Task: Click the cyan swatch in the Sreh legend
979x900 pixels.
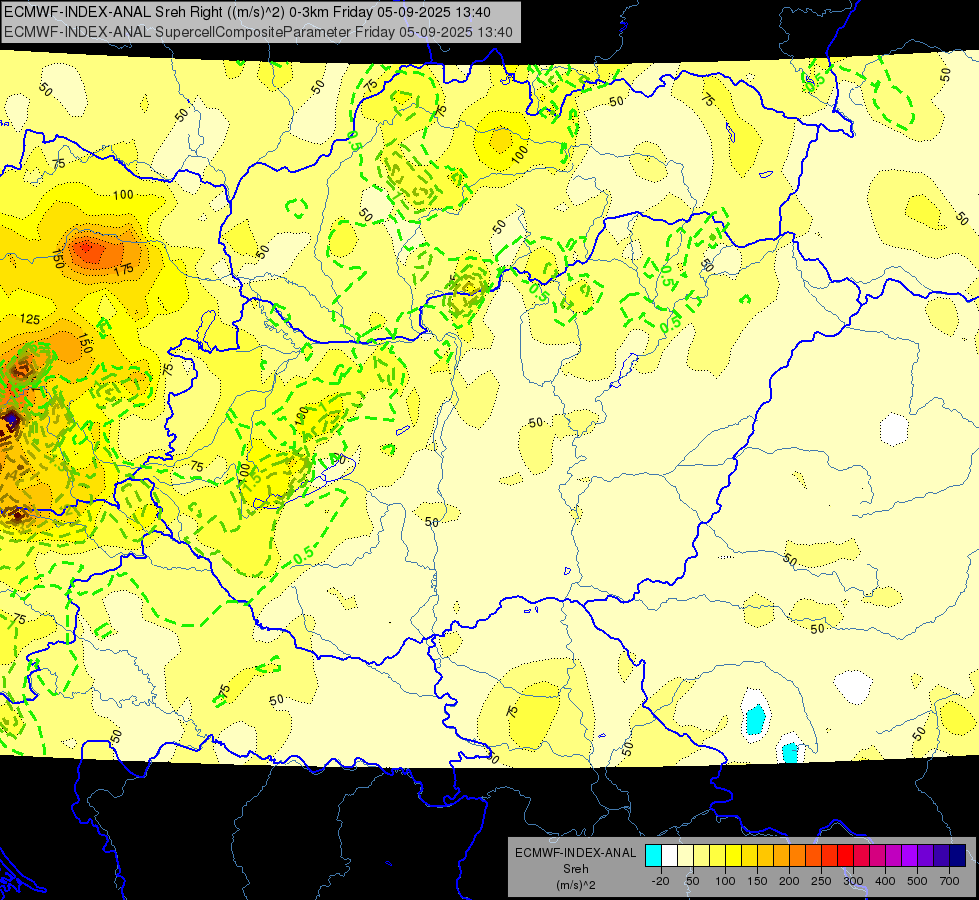Action: [653, 855]
